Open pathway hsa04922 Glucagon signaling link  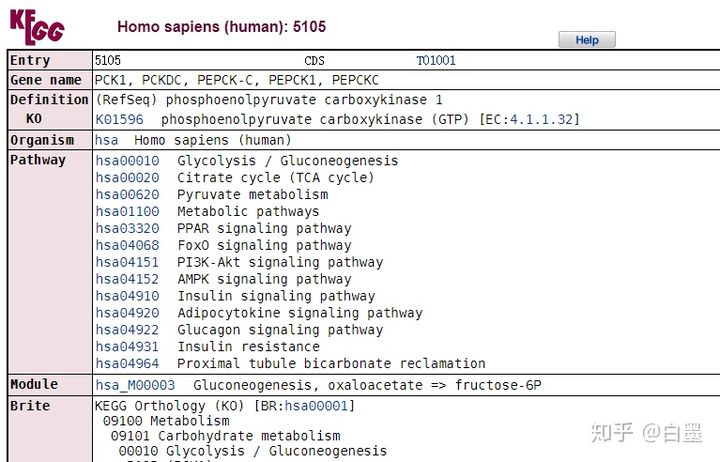coord(127,330)
